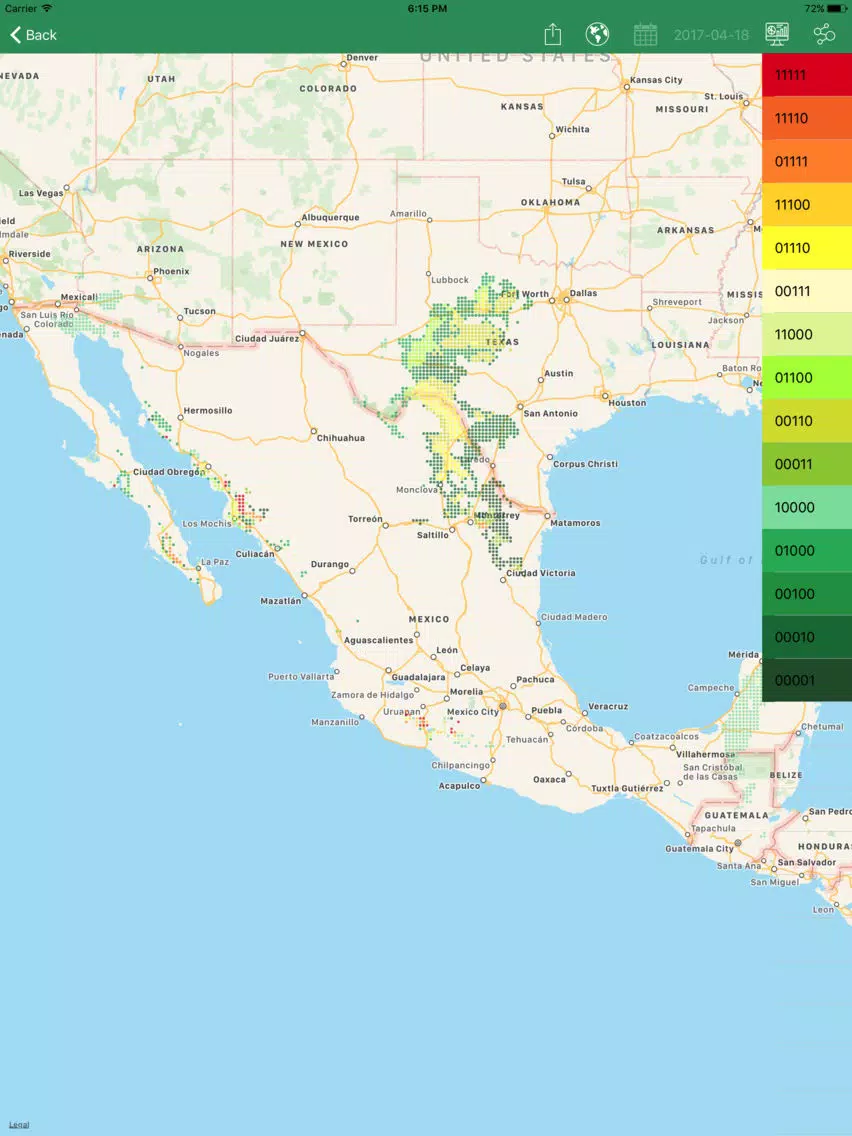
Task: Select the darkest 00001 legend swatch
Action: 807,680
